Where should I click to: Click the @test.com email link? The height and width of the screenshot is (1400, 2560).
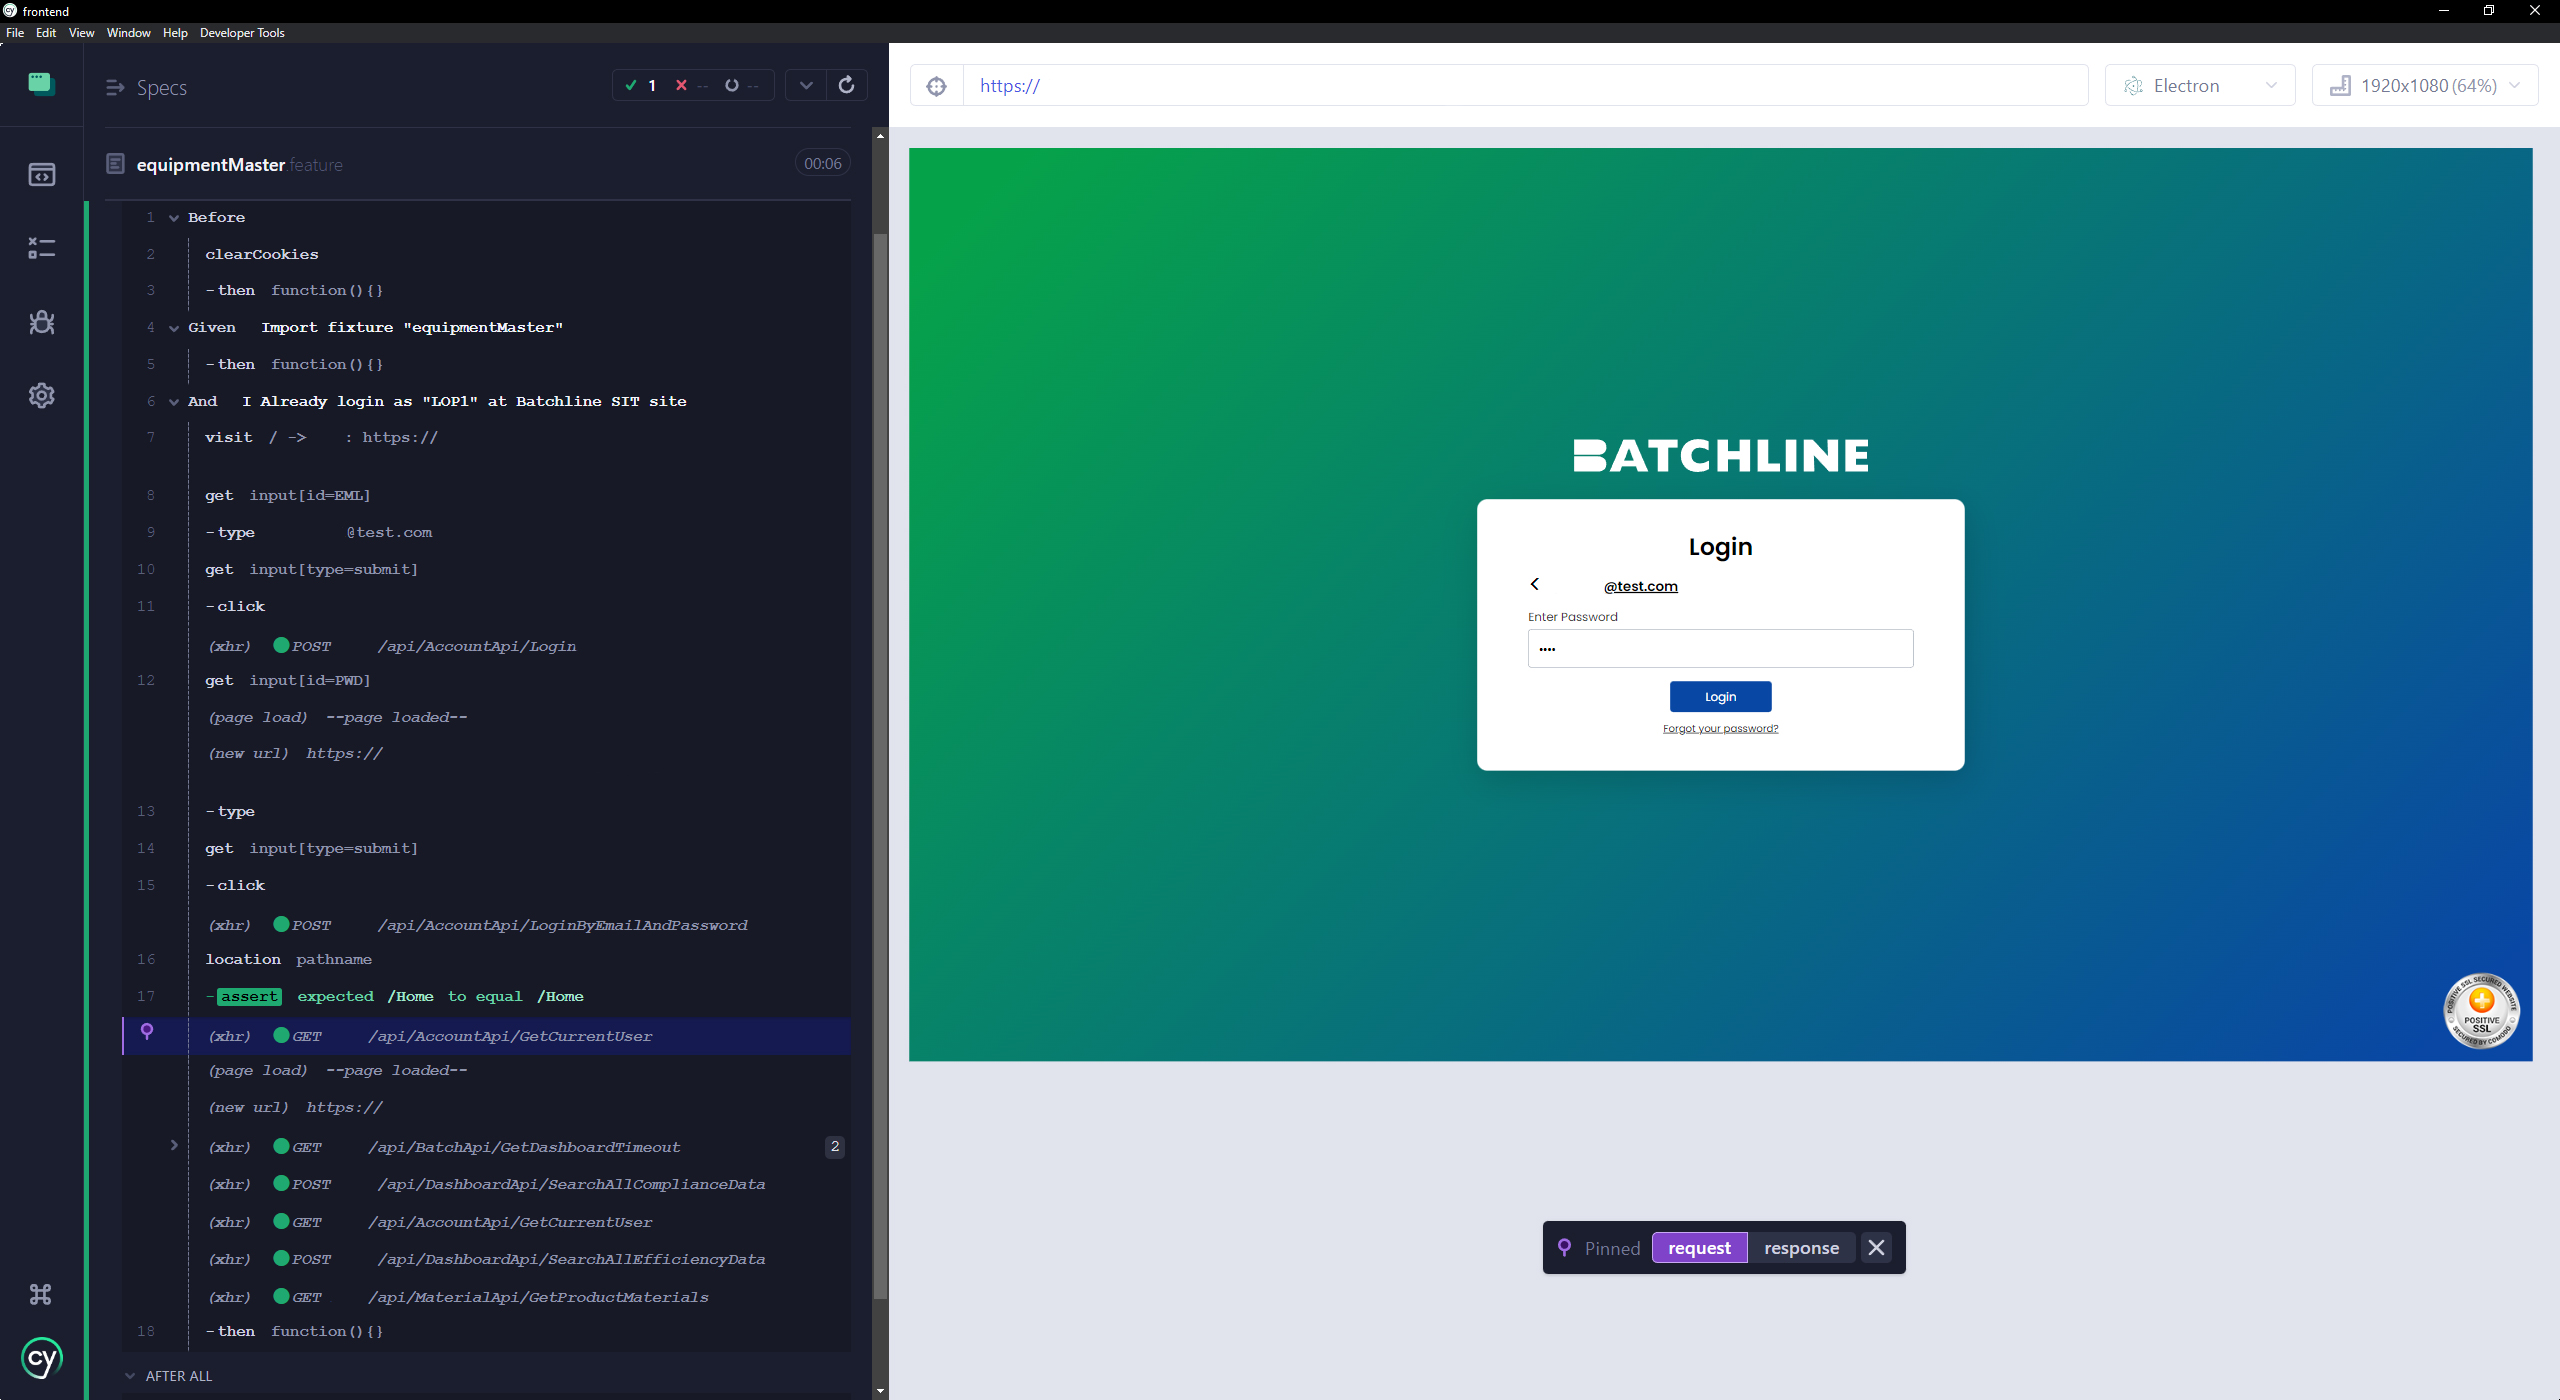click(x=1641, y=586)
